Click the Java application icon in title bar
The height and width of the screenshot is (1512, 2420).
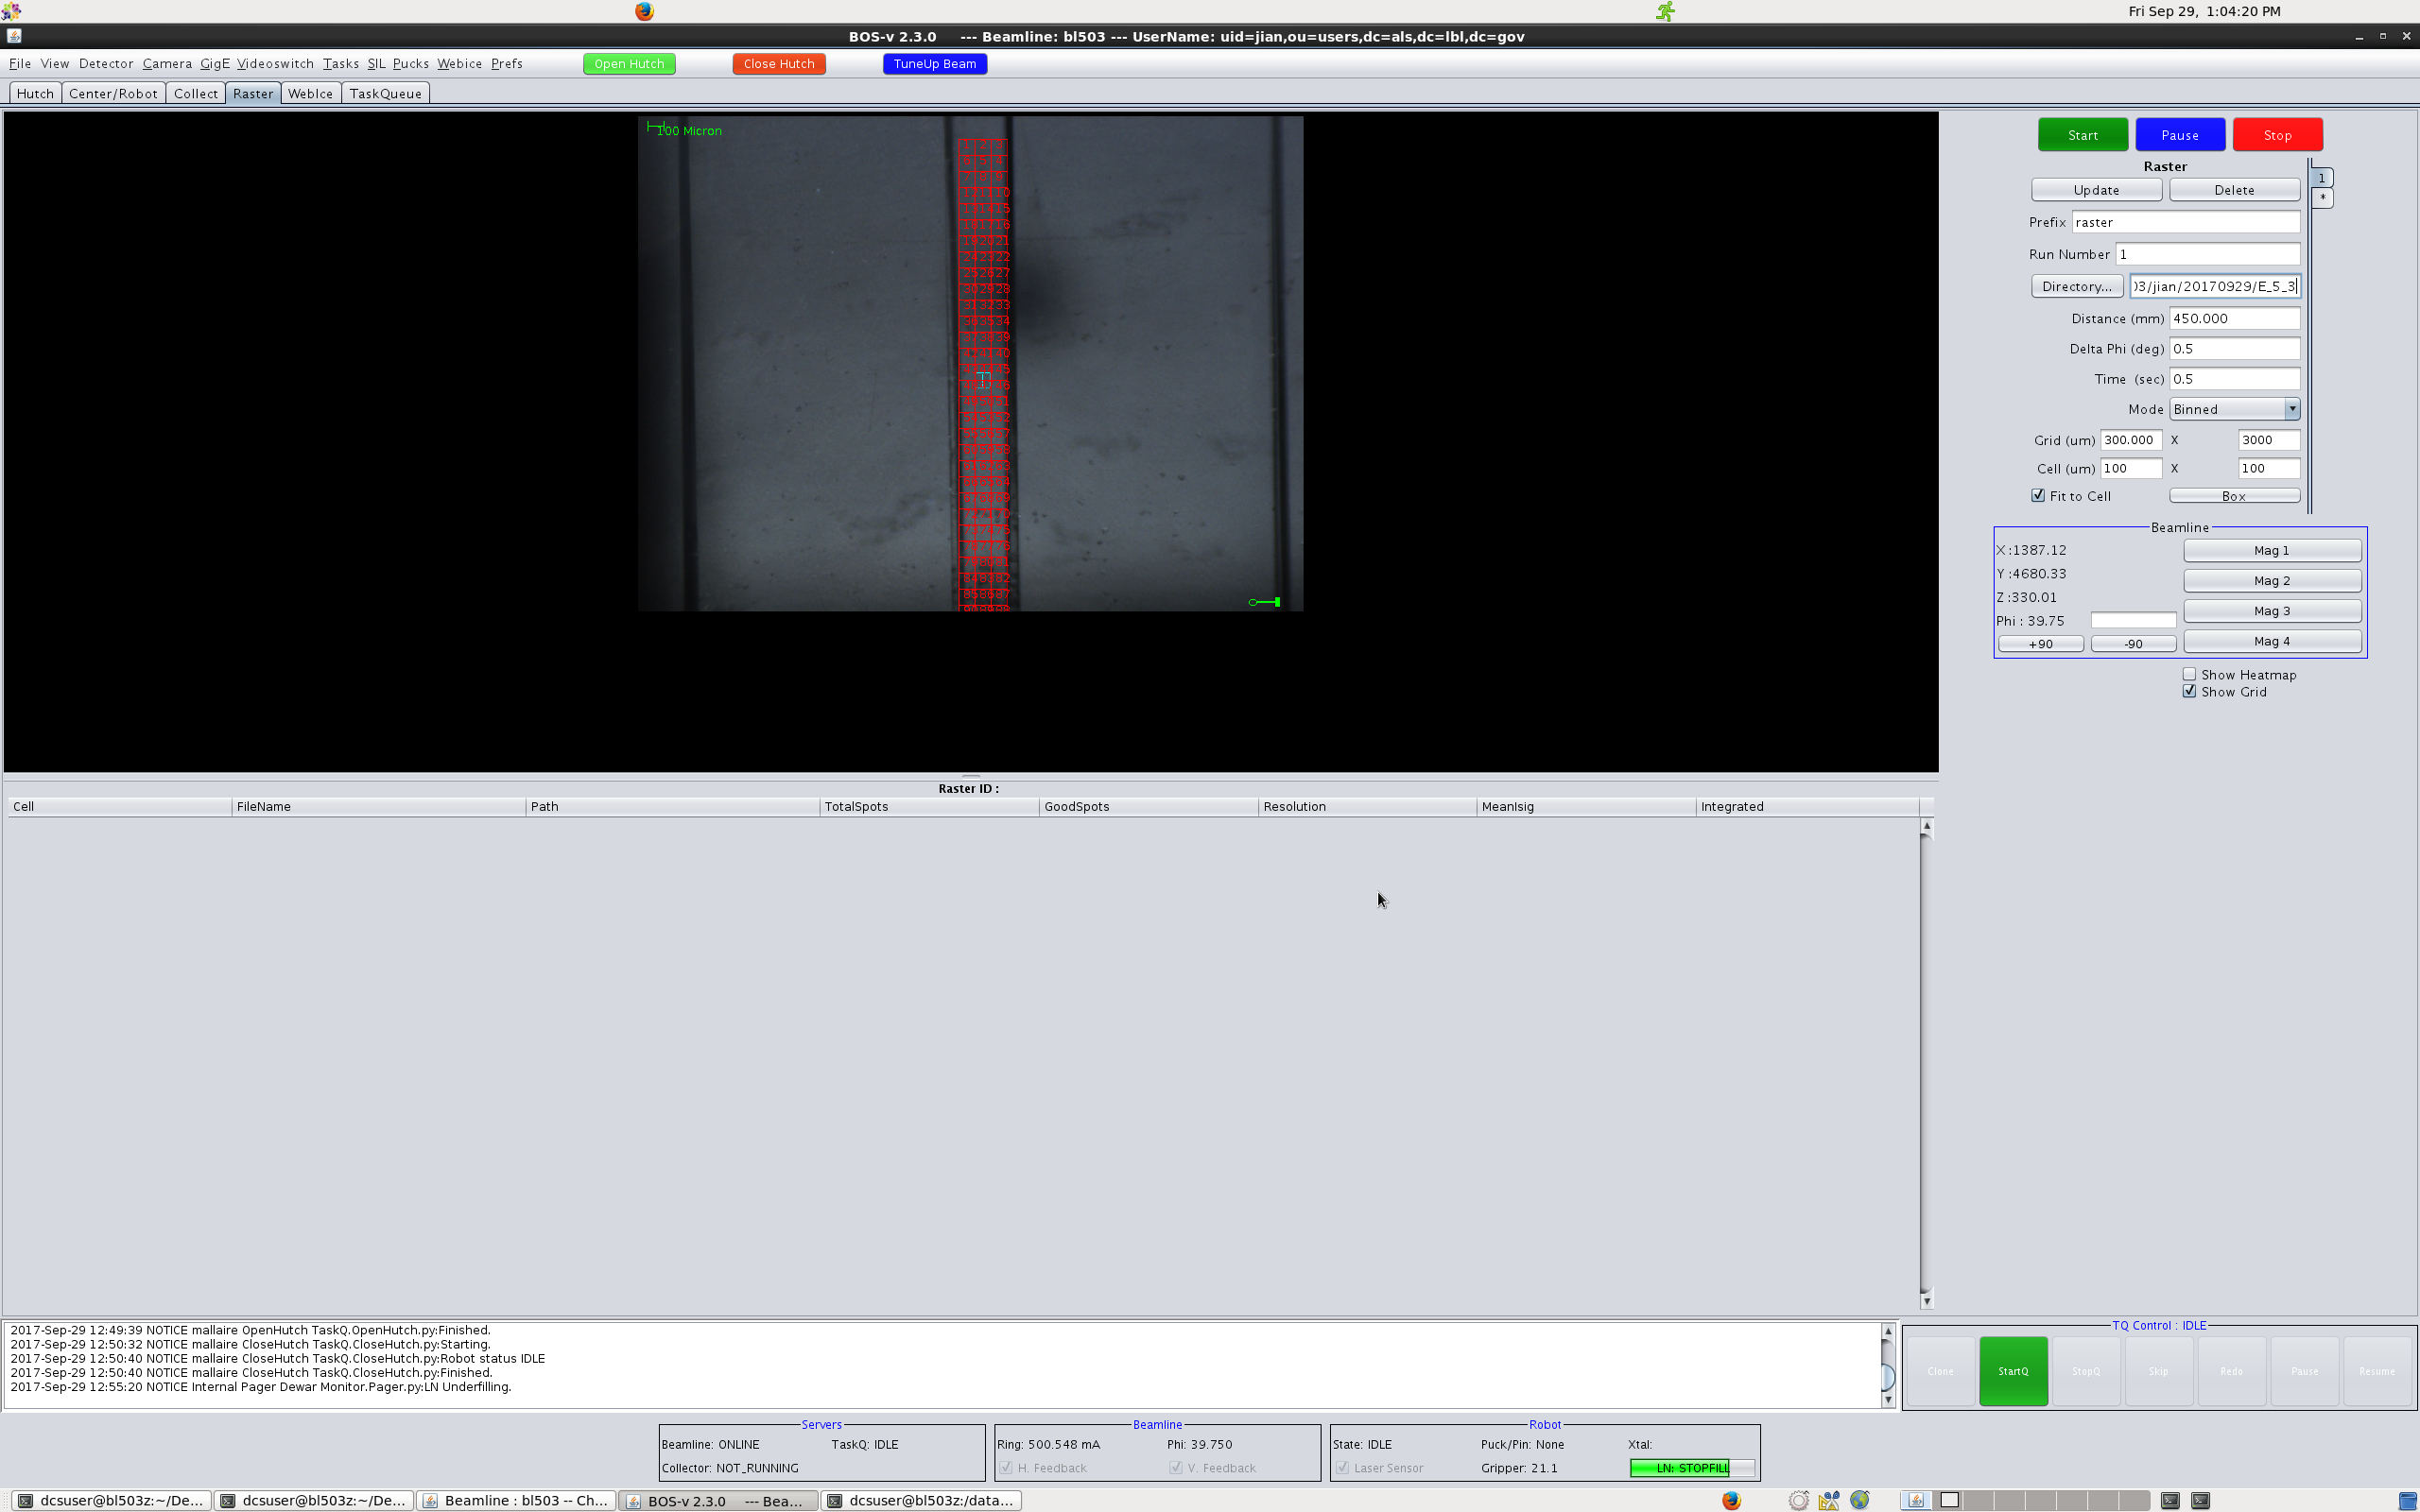coord(14,36)
